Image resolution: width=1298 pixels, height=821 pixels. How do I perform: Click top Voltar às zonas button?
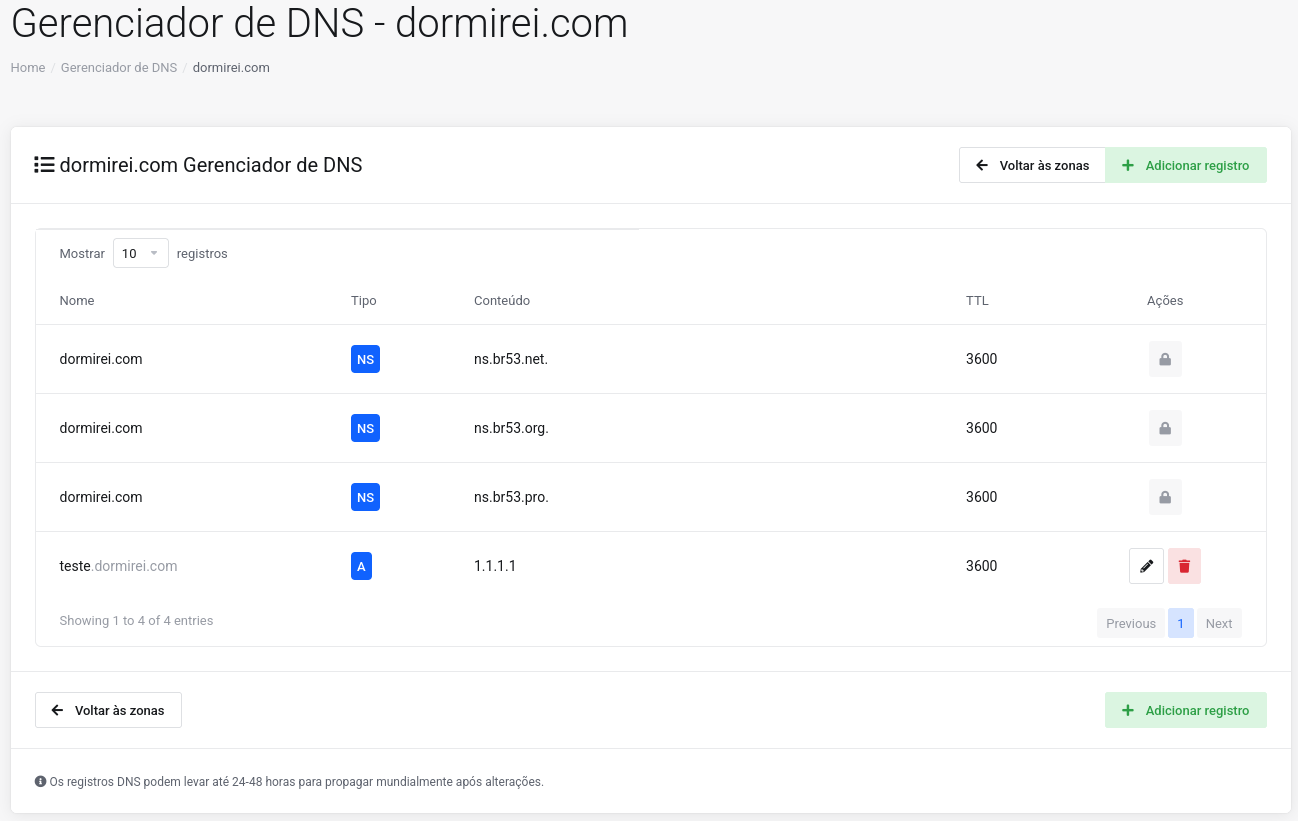[1032, 165]
